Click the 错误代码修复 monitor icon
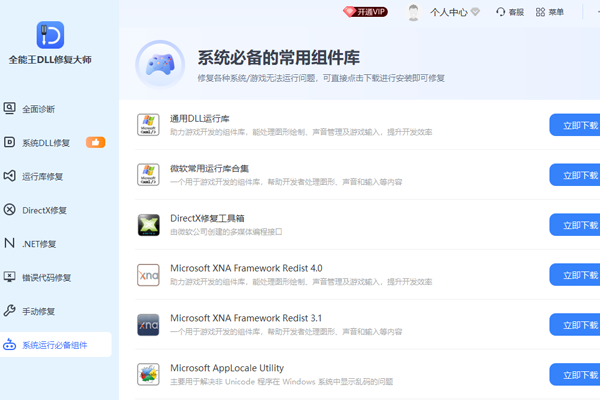Screen dimensions: 600x400 [10, 277]
